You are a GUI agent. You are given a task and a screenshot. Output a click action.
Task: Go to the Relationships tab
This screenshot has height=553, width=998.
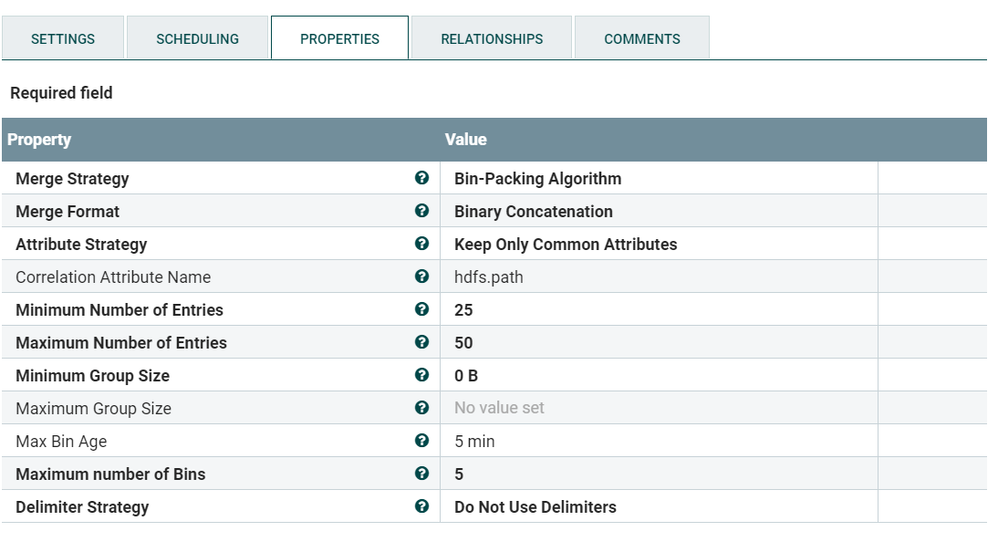(x=492, y=38)
